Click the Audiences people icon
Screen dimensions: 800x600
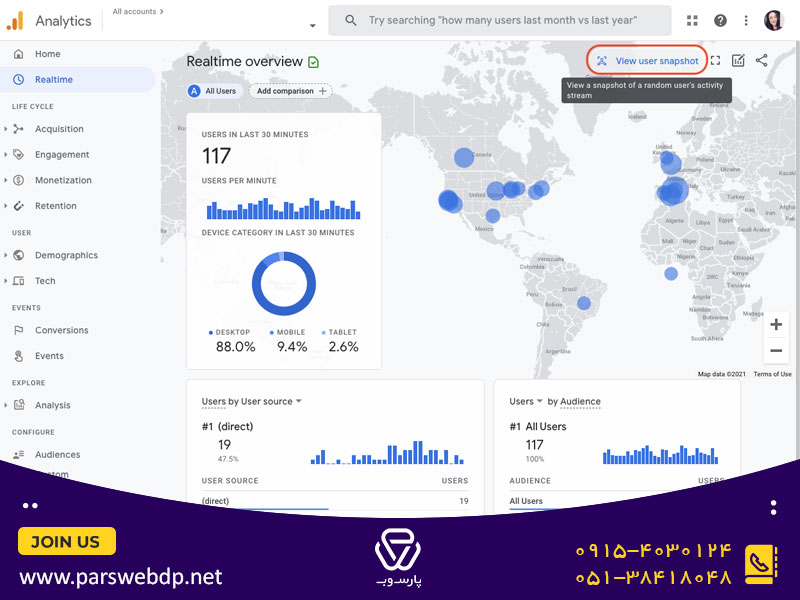19,454
